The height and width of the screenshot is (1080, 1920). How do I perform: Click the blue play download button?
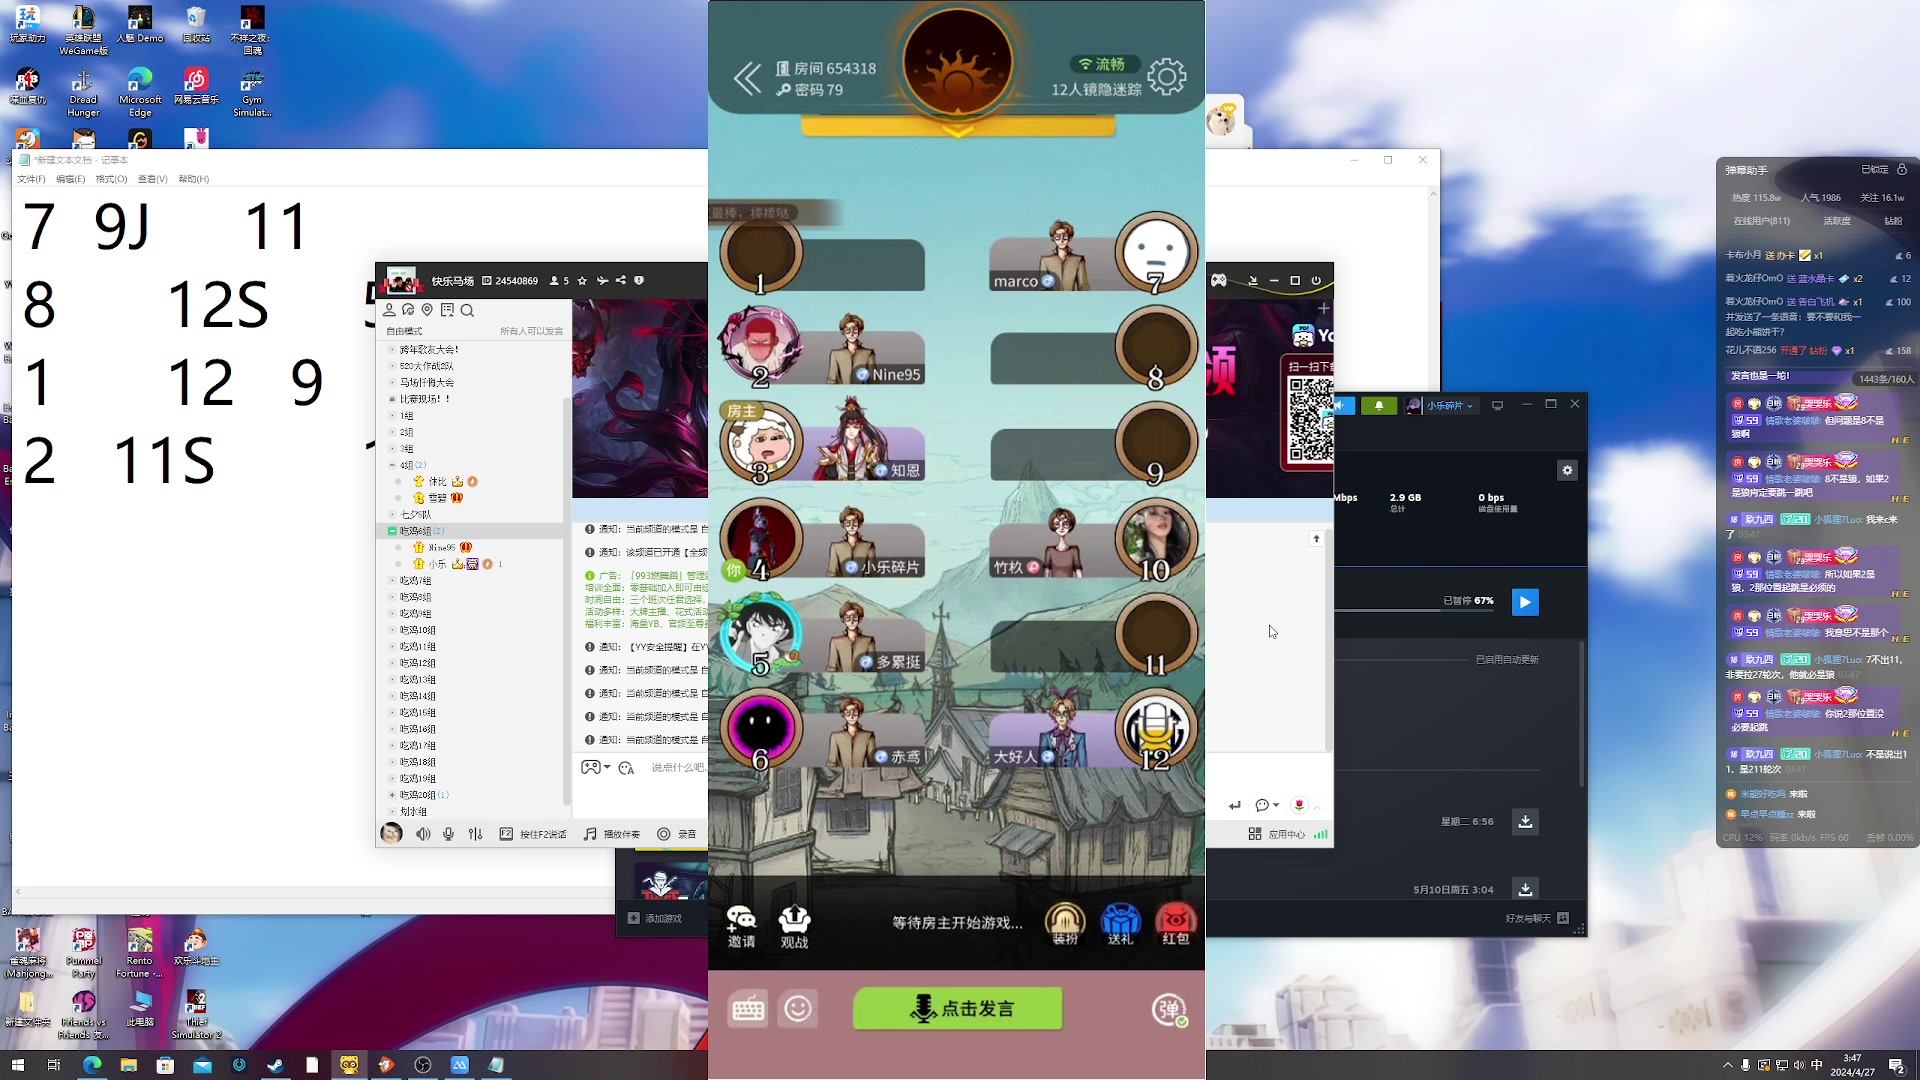coord(1525,602)
